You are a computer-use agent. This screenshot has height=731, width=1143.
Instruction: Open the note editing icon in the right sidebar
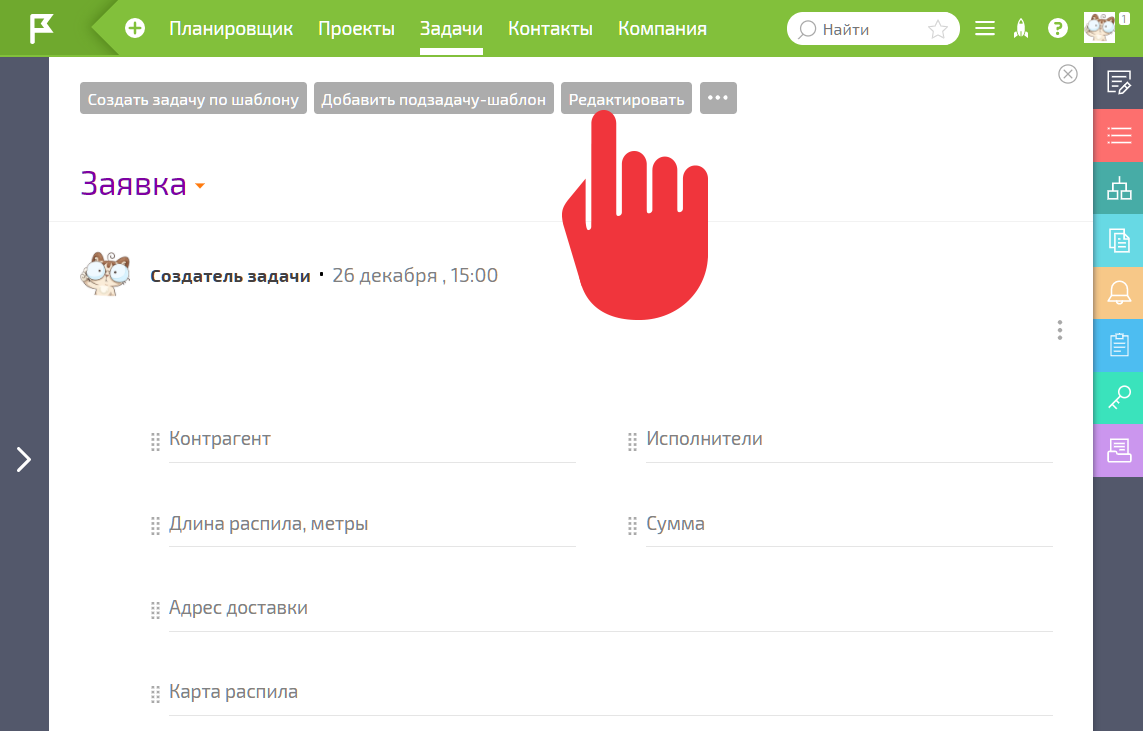(x=1118, y=82)
